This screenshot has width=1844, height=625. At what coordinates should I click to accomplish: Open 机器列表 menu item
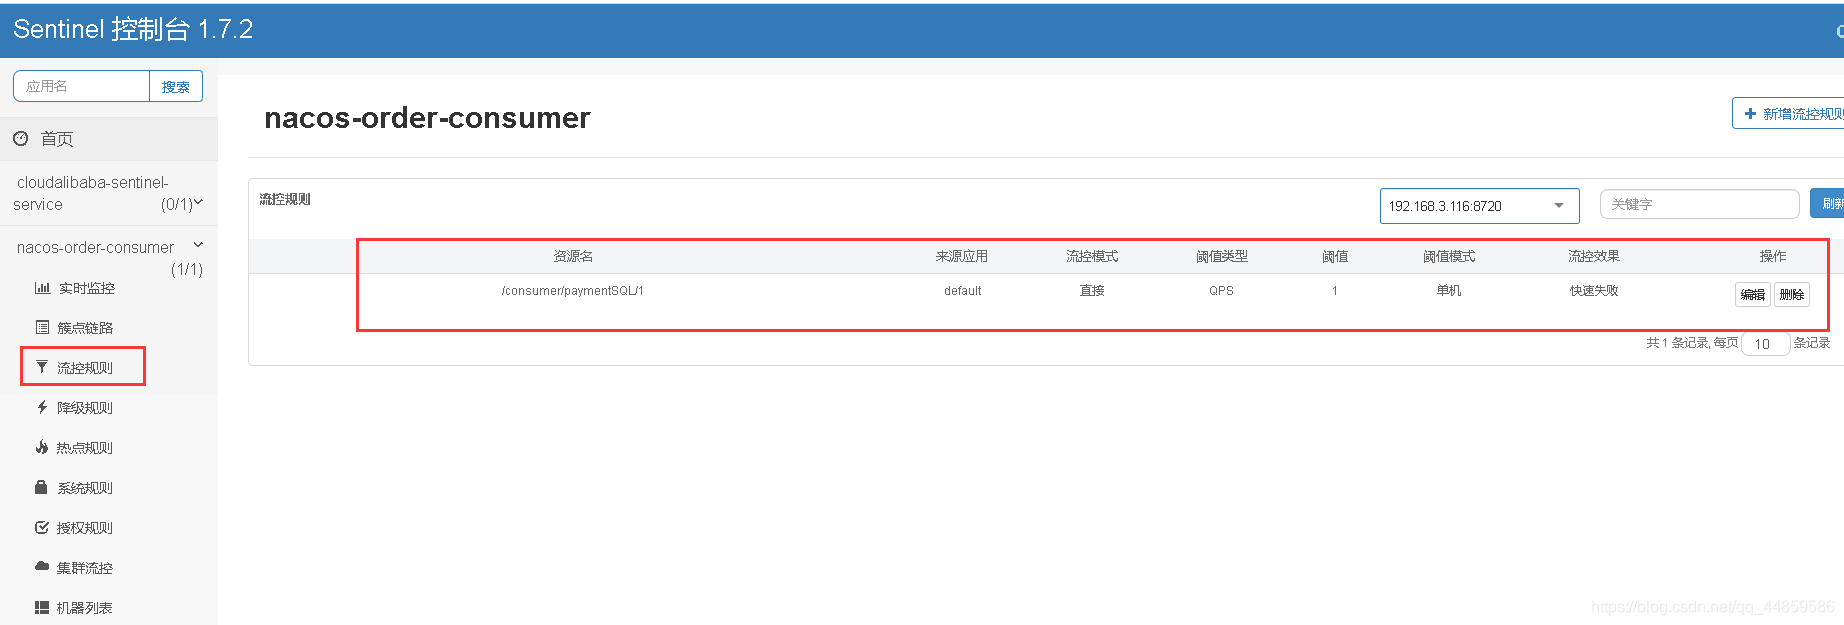[85, 608]
